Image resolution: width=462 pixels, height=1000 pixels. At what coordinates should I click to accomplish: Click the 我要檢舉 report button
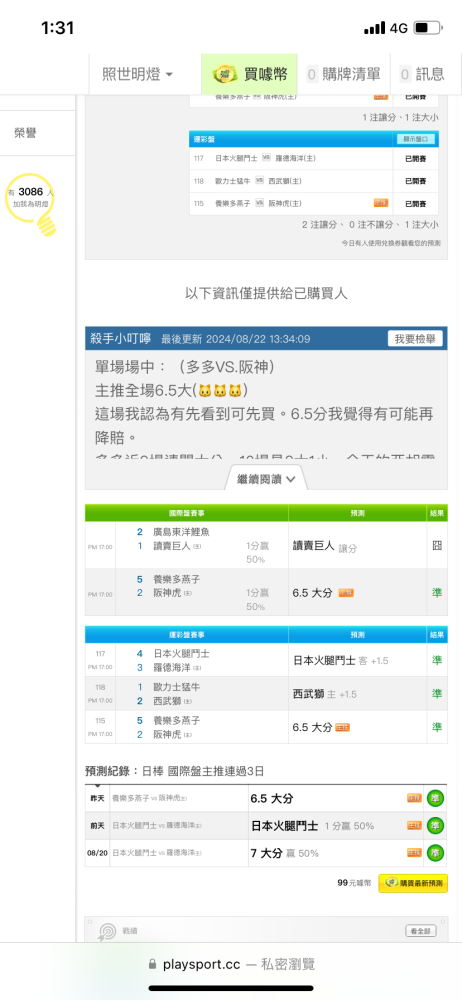click(415, 339)
